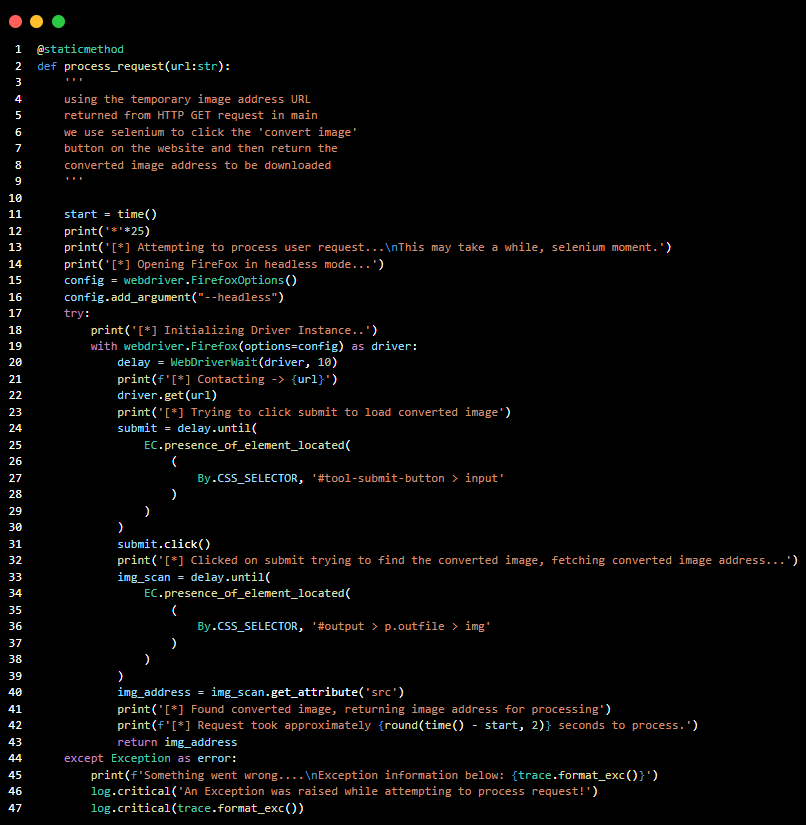This screenshot has height=825, width=806.
Task: Click the 'try:' keyword
Action: click(77, 314)
